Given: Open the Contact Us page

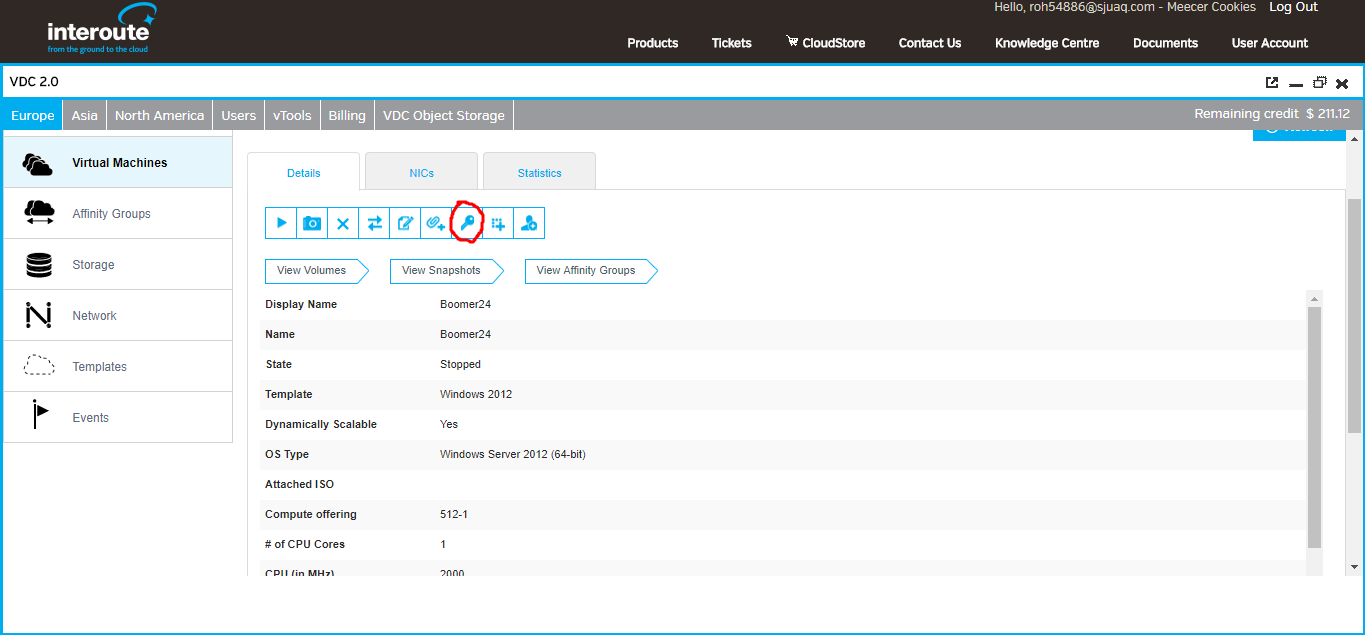Looking at the screenshot, I should point(930,43).
